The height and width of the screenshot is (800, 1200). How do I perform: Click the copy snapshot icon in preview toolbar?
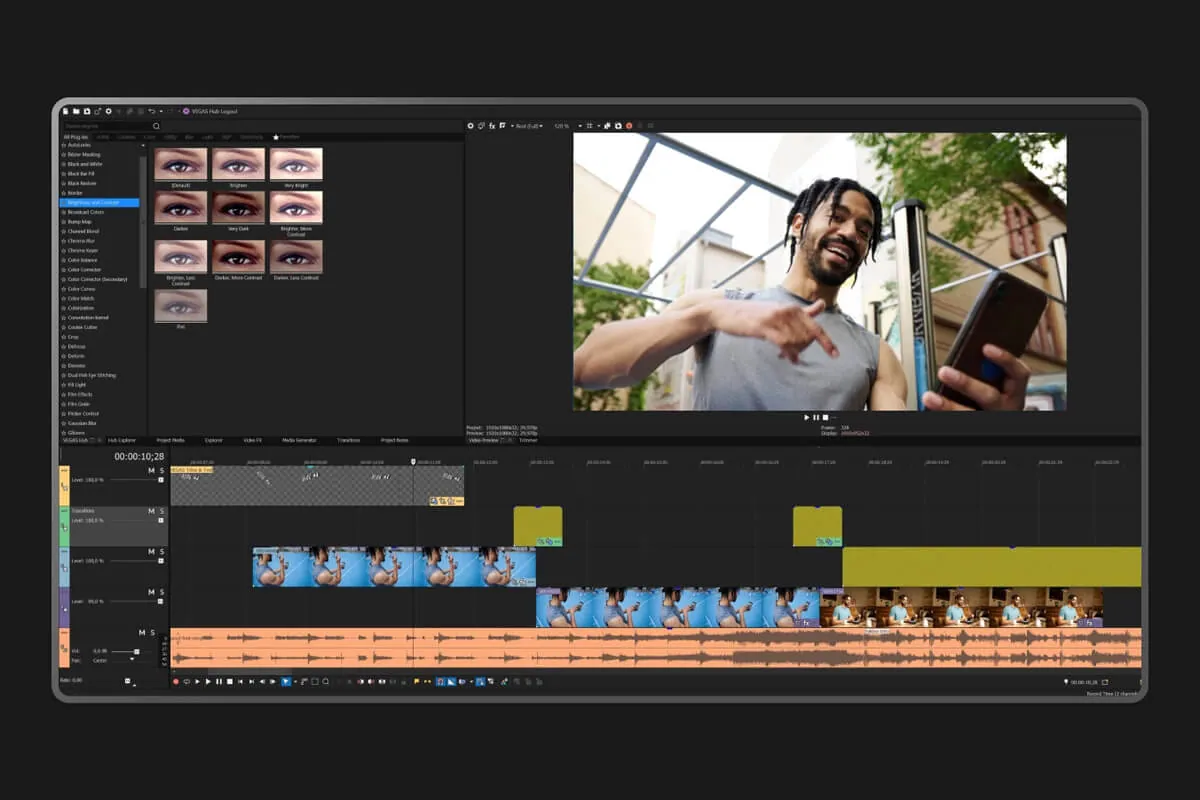click(607, 126)
